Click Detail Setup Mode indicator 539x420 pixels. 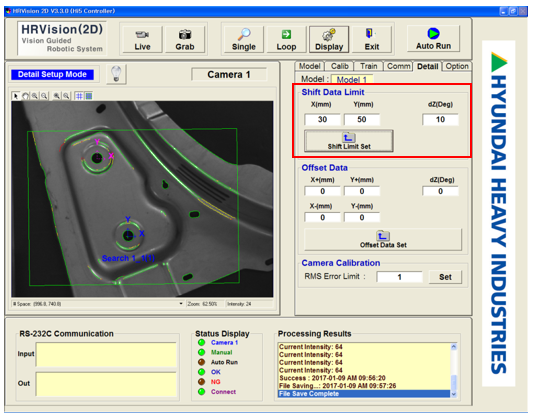[x=52, y=74]
